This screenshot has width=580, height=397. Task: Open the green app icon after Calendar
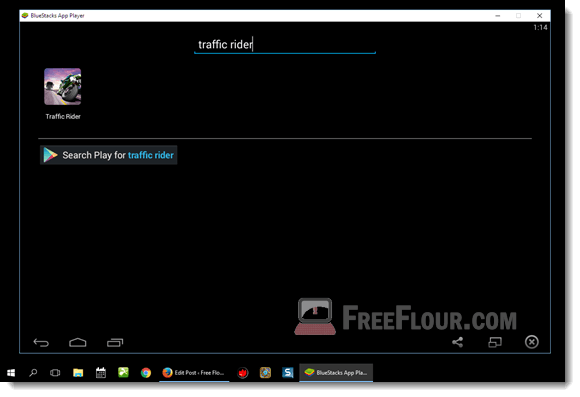(123, 372)
